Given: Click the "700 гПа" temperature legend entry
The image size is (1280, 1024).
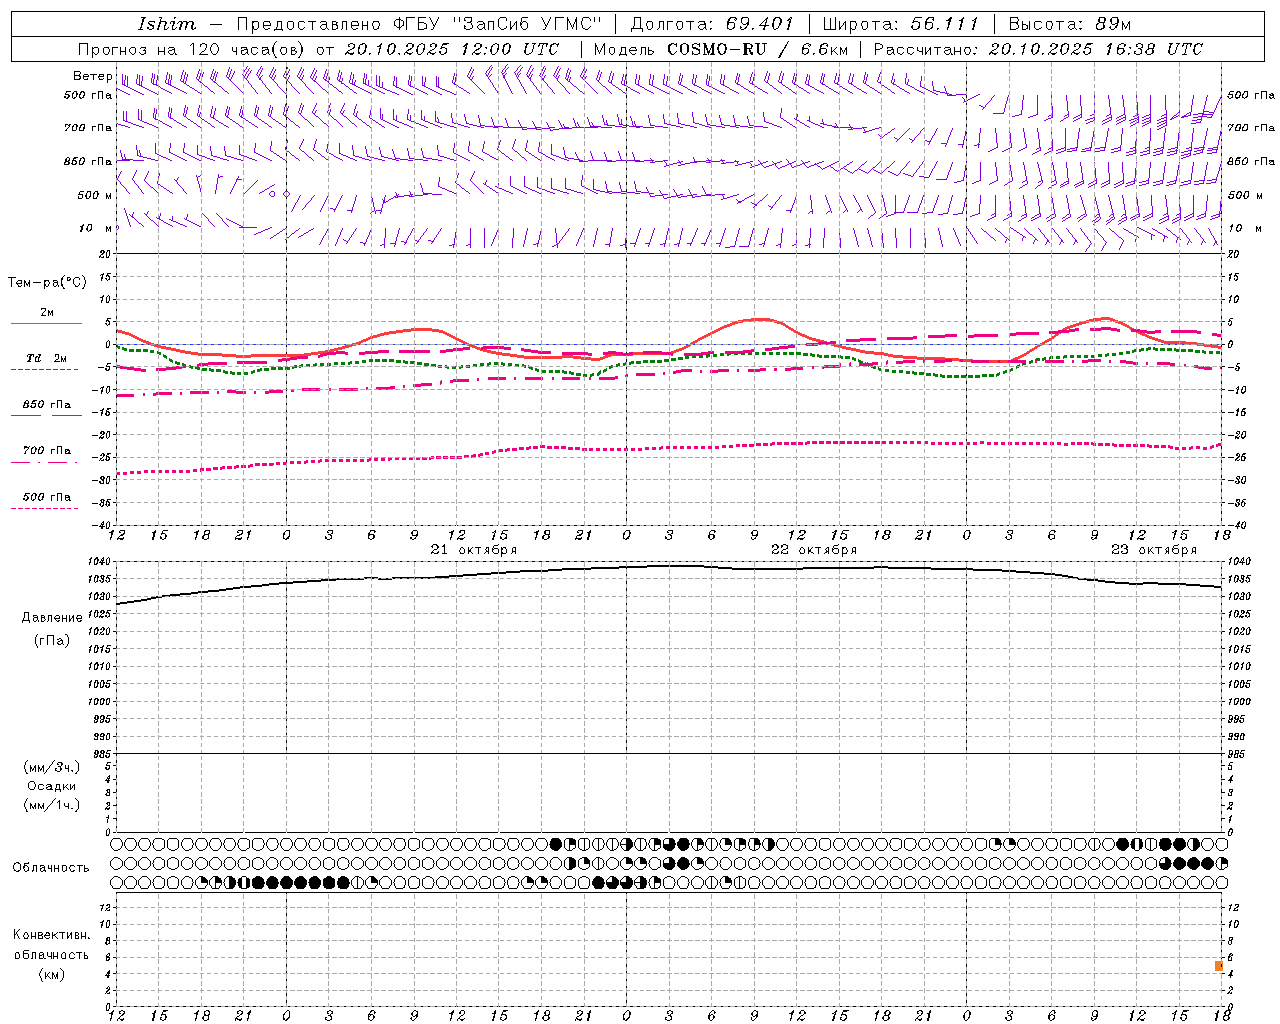Looking at the screenshot, I should [46, 451].
